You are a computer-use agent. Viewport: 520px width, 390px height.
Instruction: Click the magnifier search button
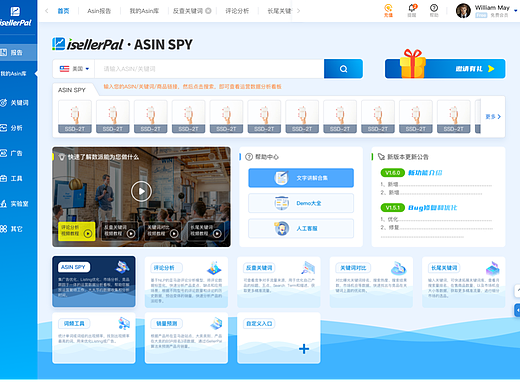pyautogui.click(x=343, y=69)
